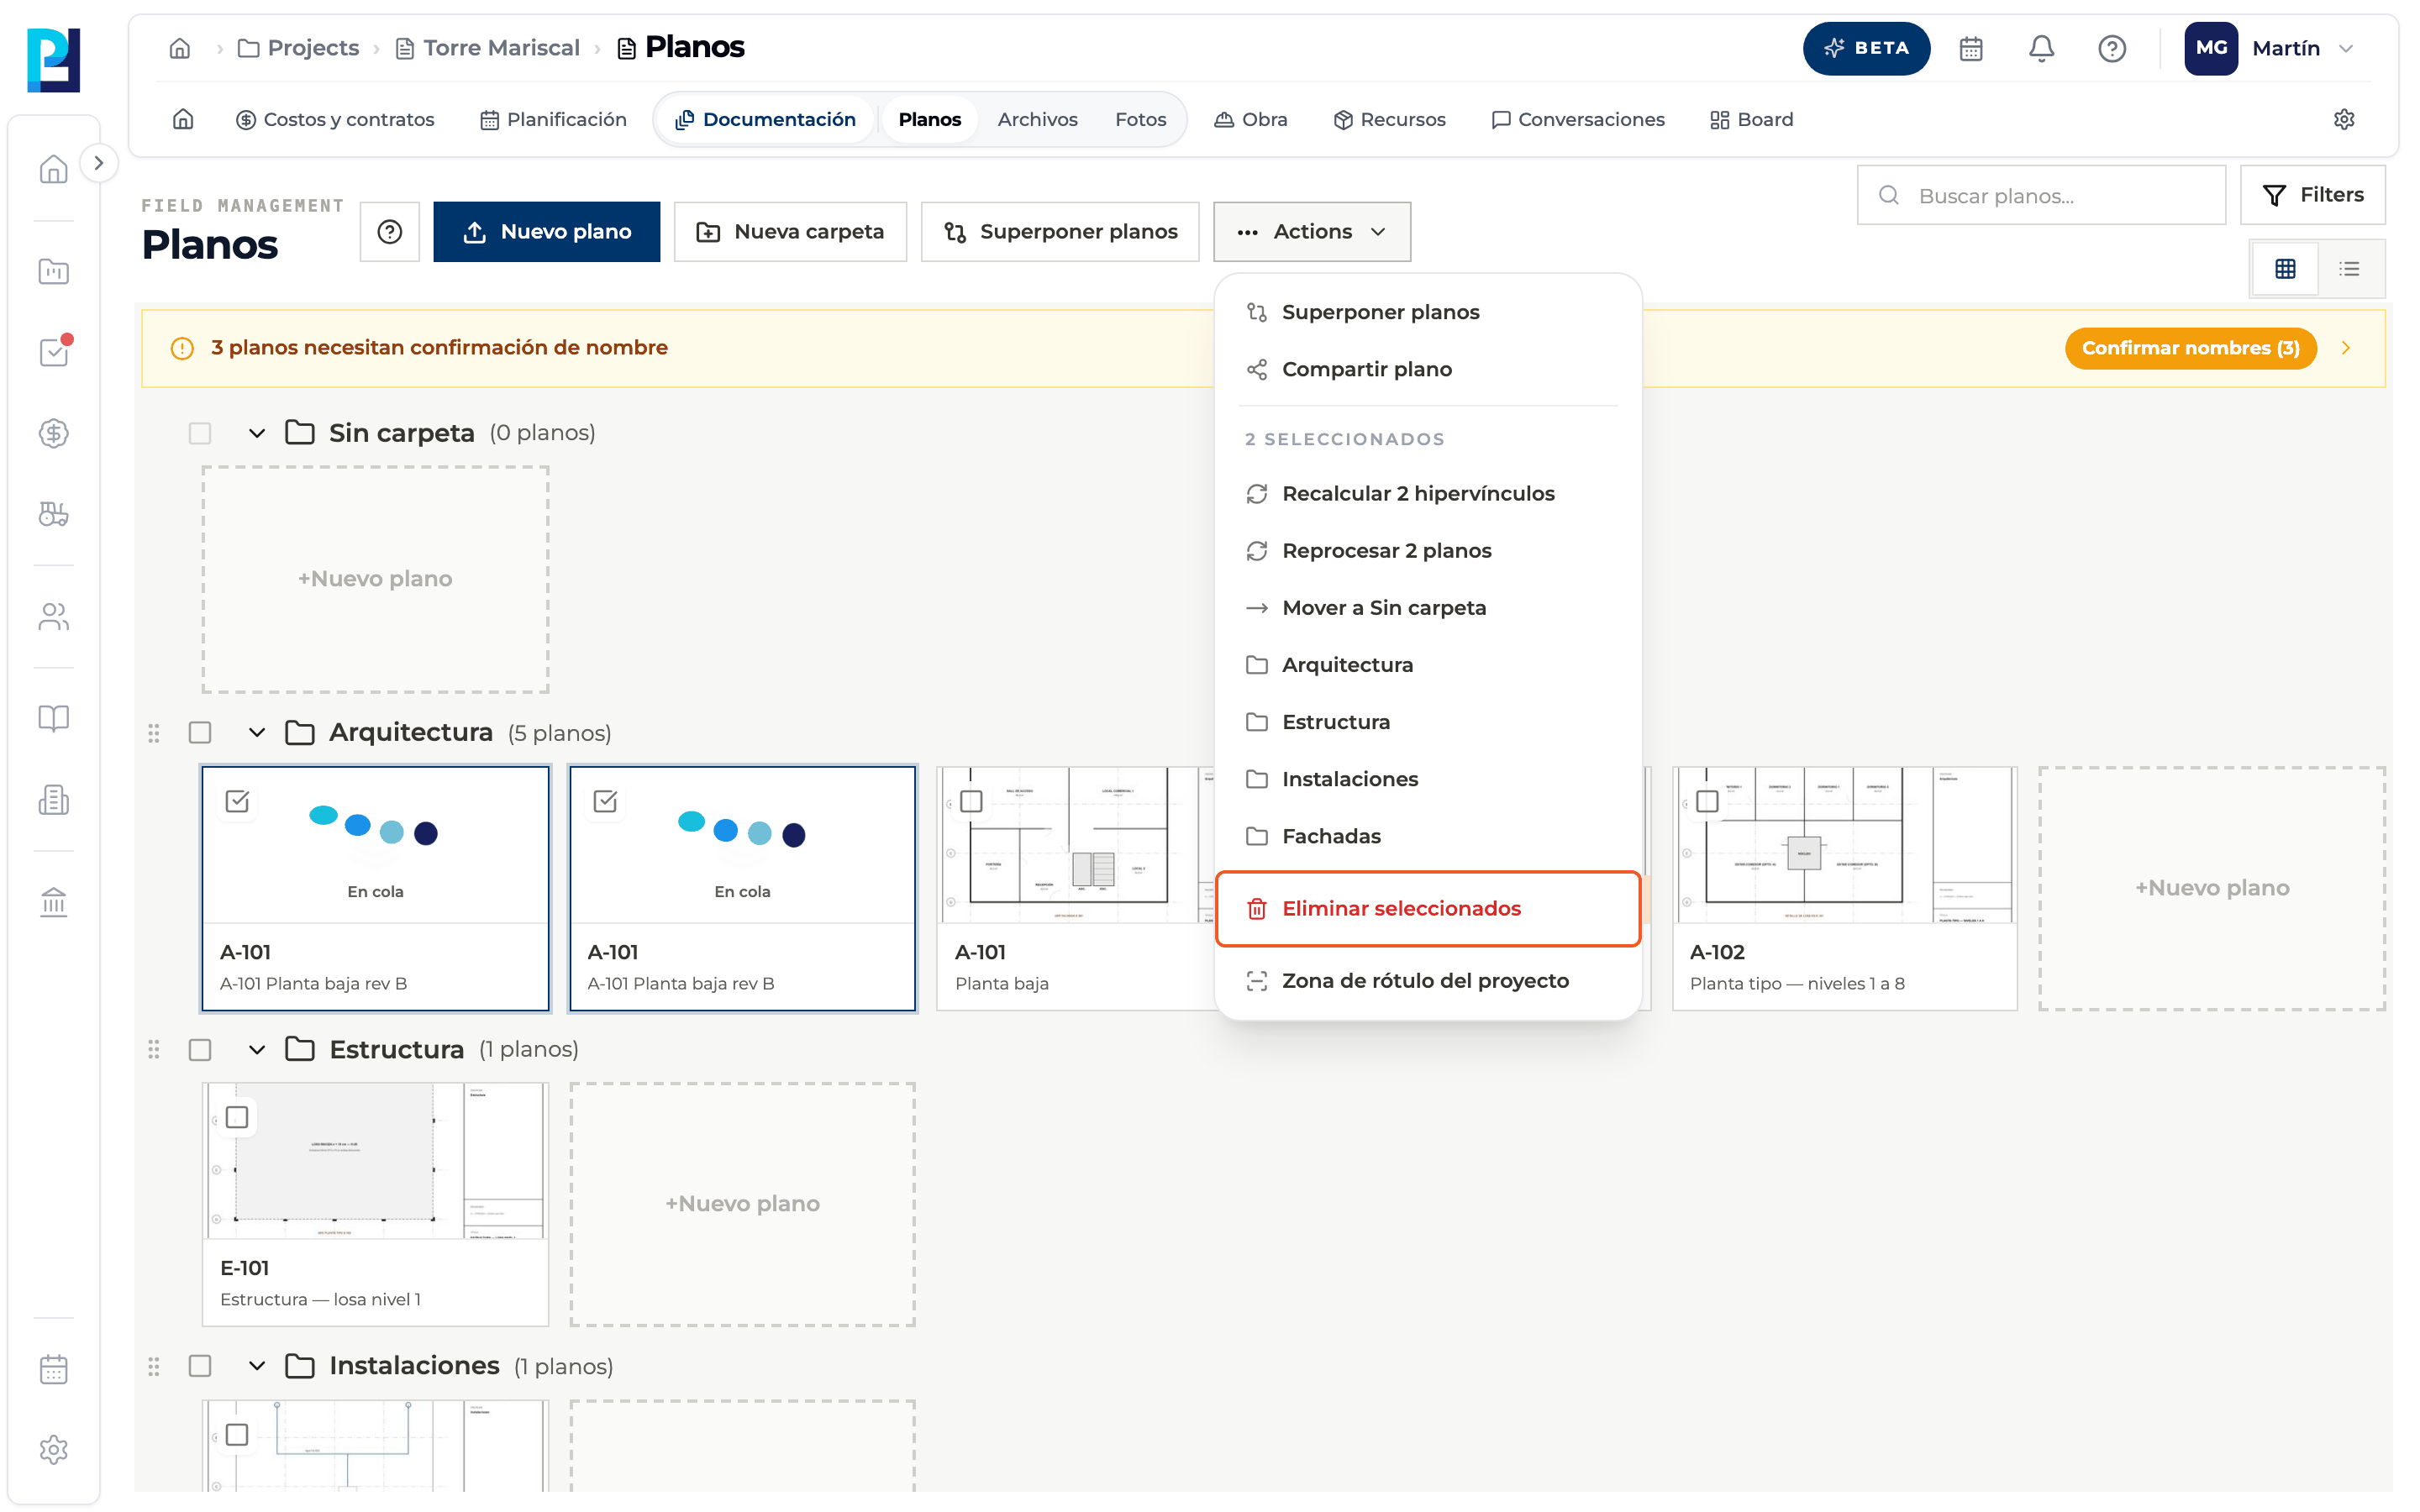Click the help icon beside Planos title

(x=390, y=232)
